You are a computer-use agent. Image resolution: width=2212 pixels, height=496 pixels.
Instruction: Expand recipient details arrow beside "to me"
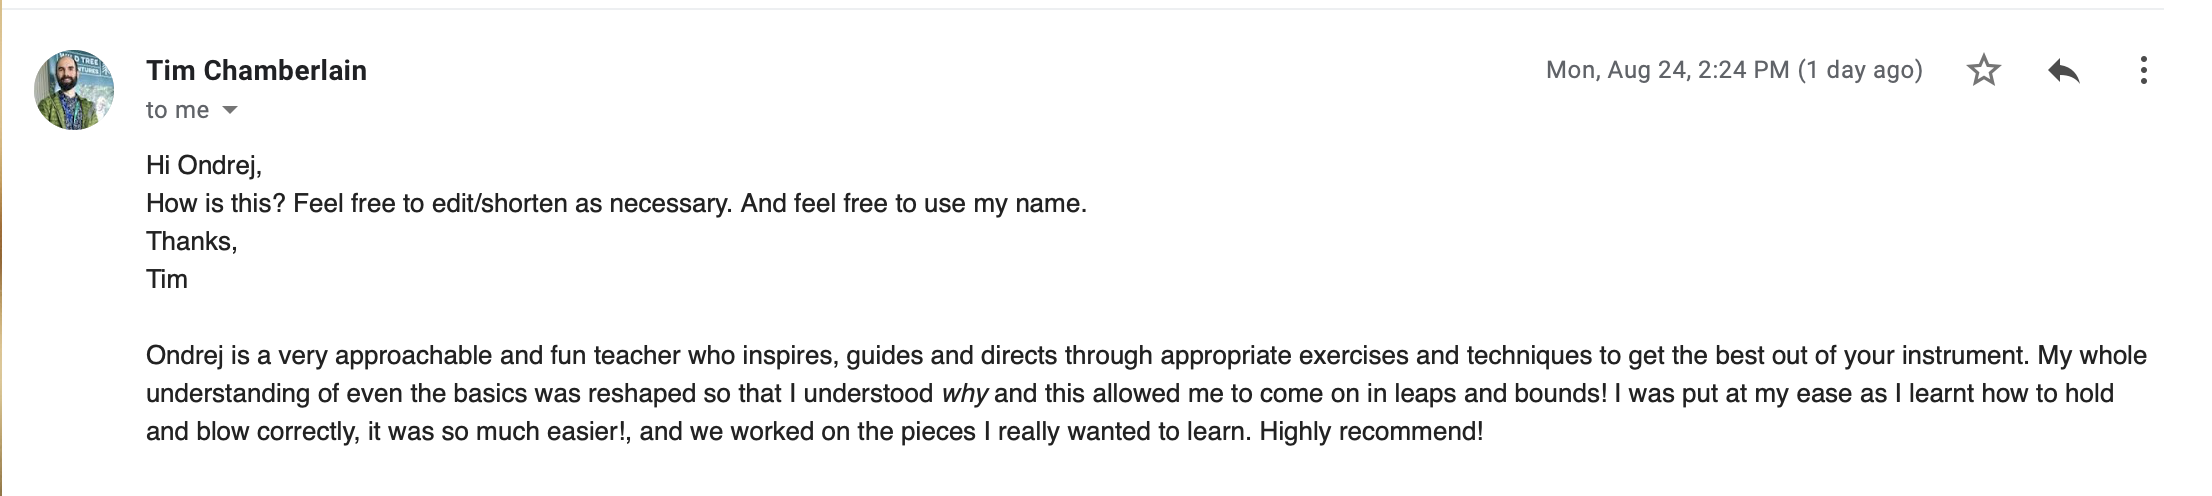[230, 110]
